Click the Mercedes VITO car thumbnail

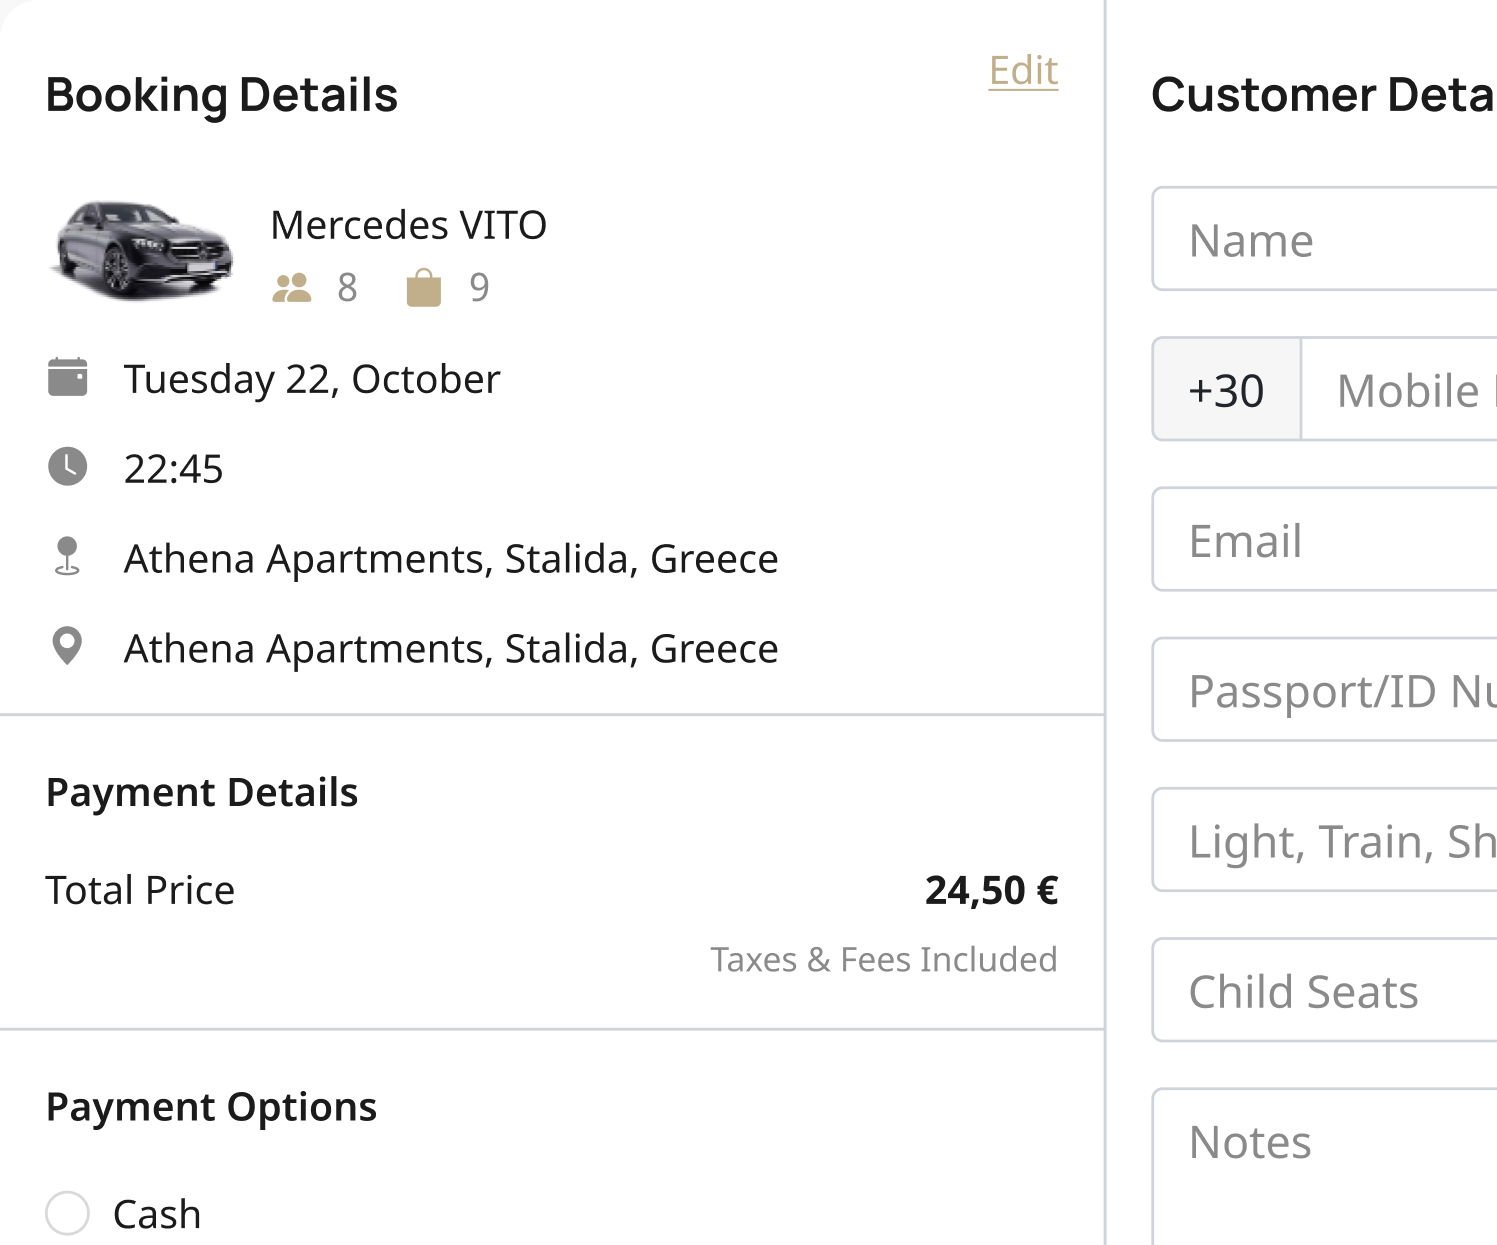(143, 250)
